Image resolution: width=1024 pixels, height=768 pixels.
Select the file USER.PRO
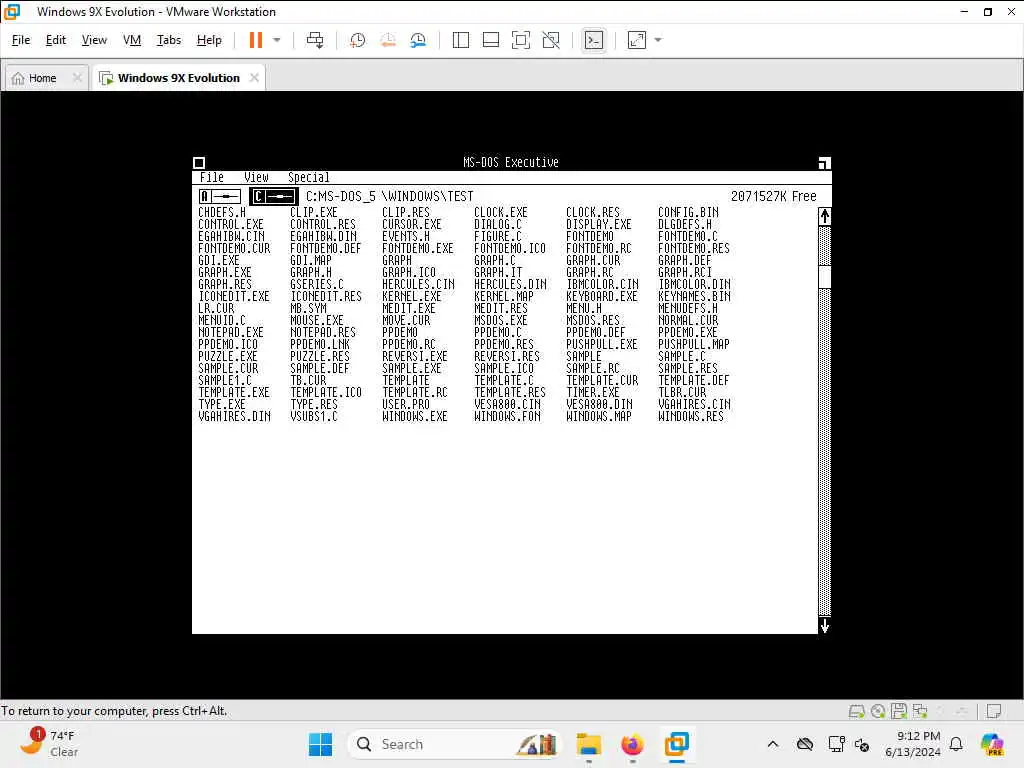pyautogui.click(x=406, y=404)
